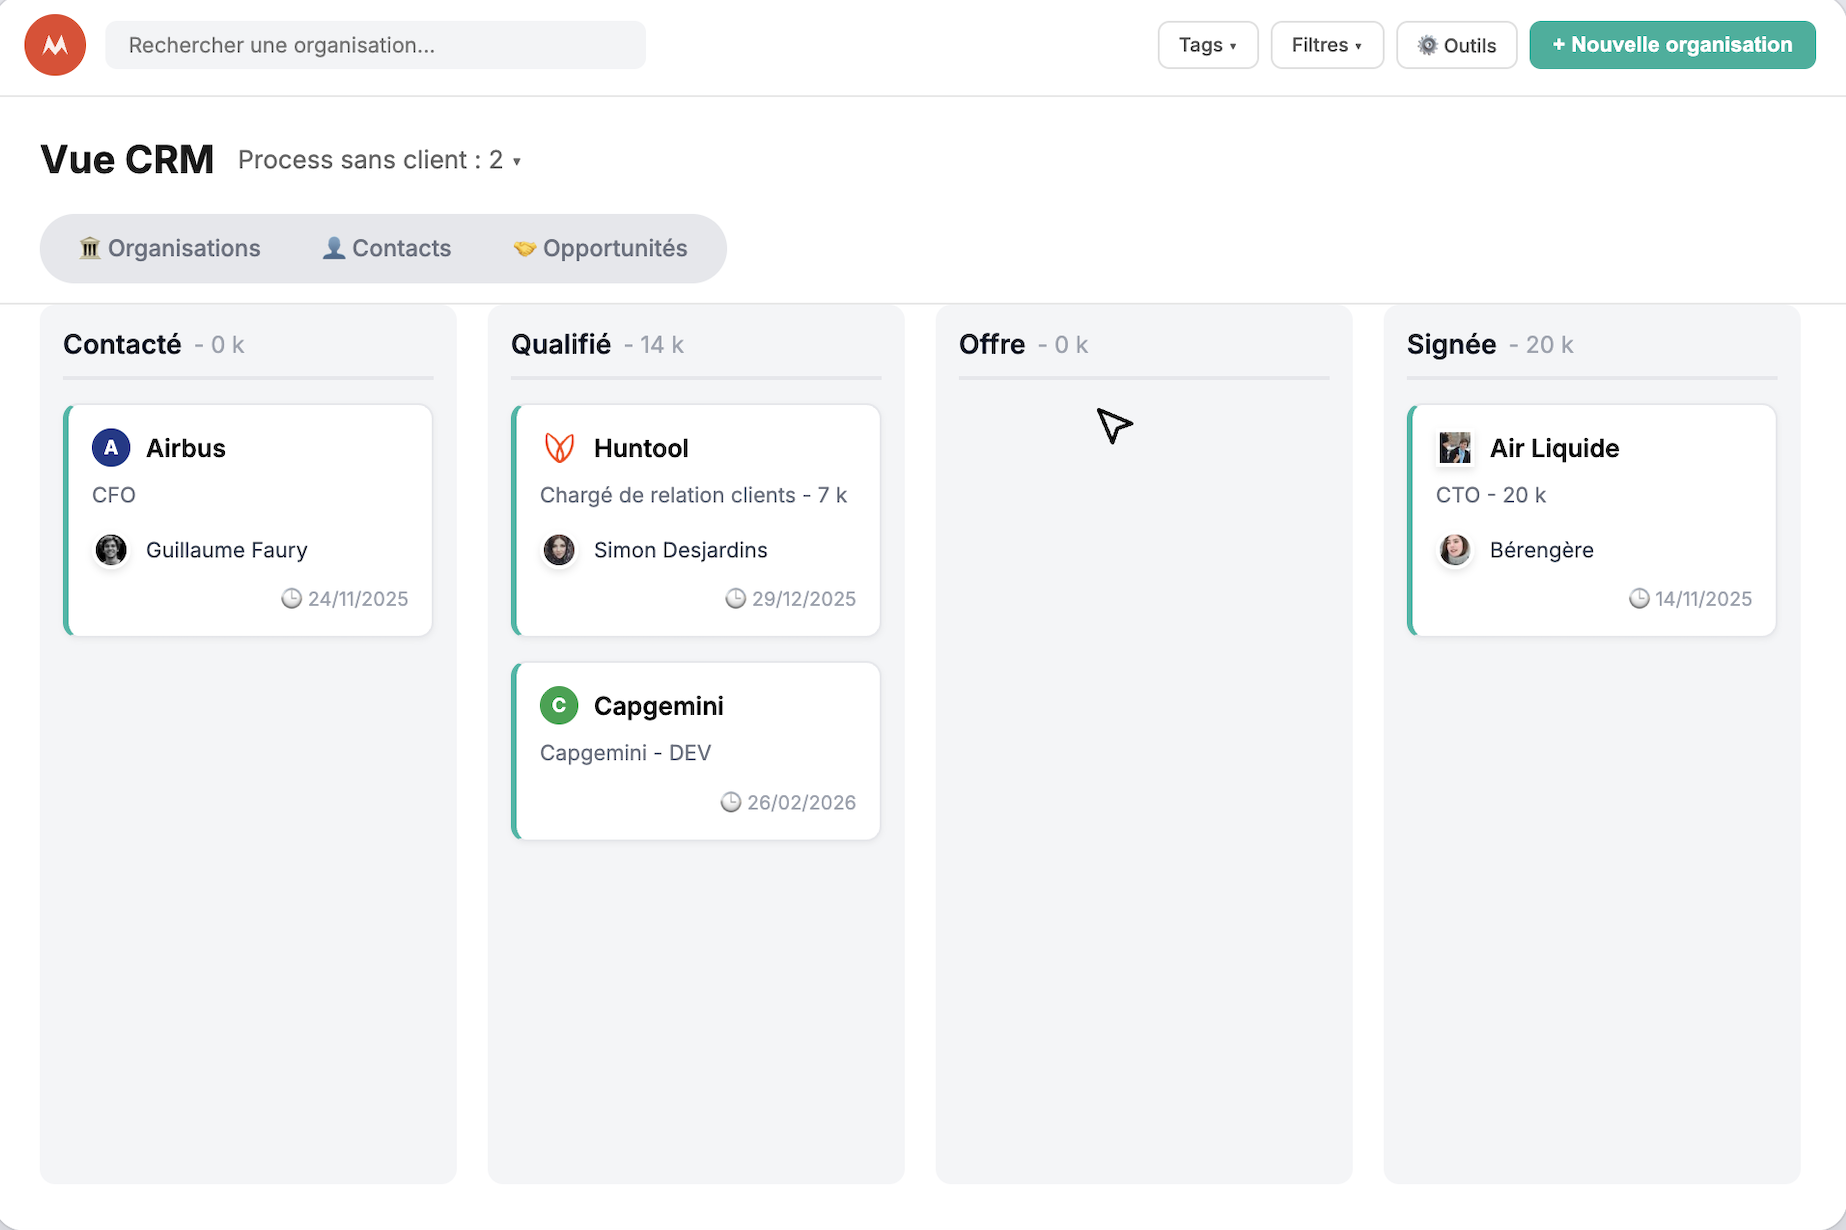Click the Outils button
This screenshot has width=1846, height=1230.
[1456, 44]
